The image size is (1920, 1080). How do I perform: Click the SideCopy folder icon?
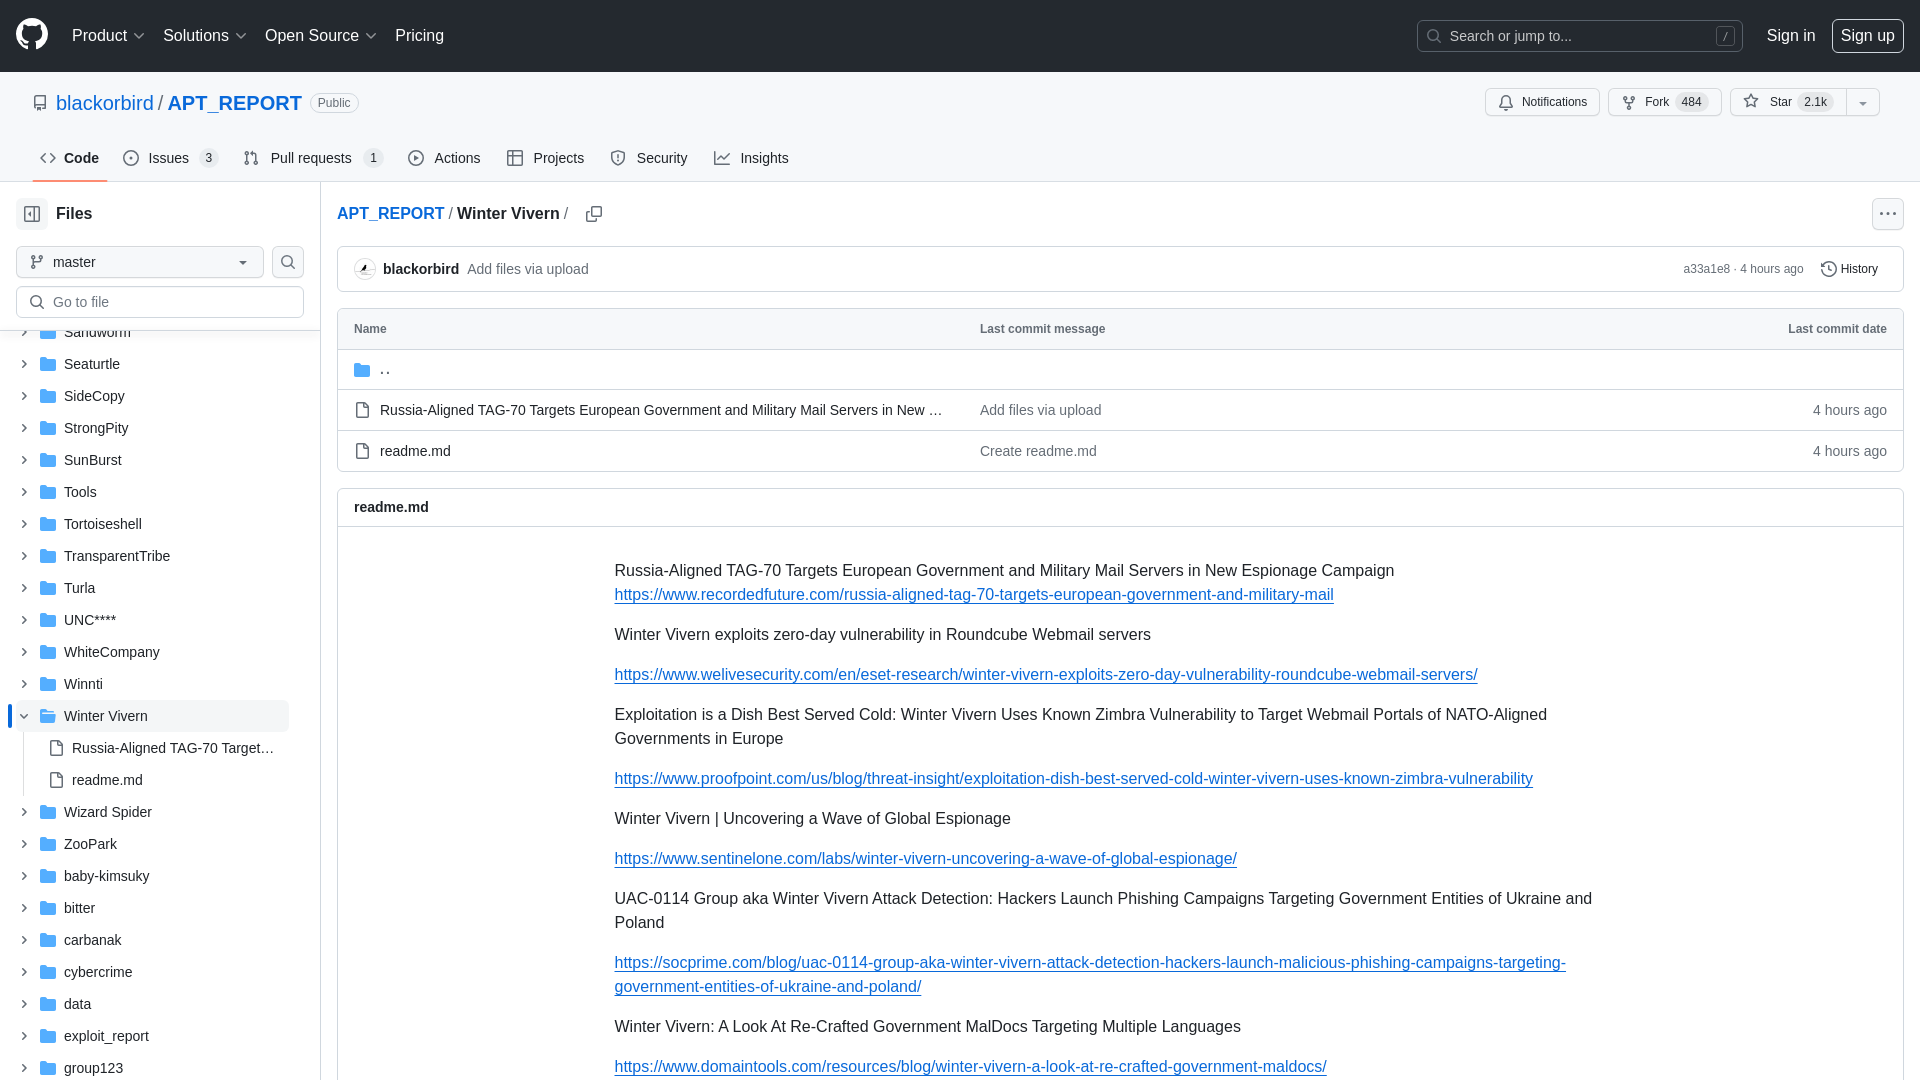tap(48, 396)
